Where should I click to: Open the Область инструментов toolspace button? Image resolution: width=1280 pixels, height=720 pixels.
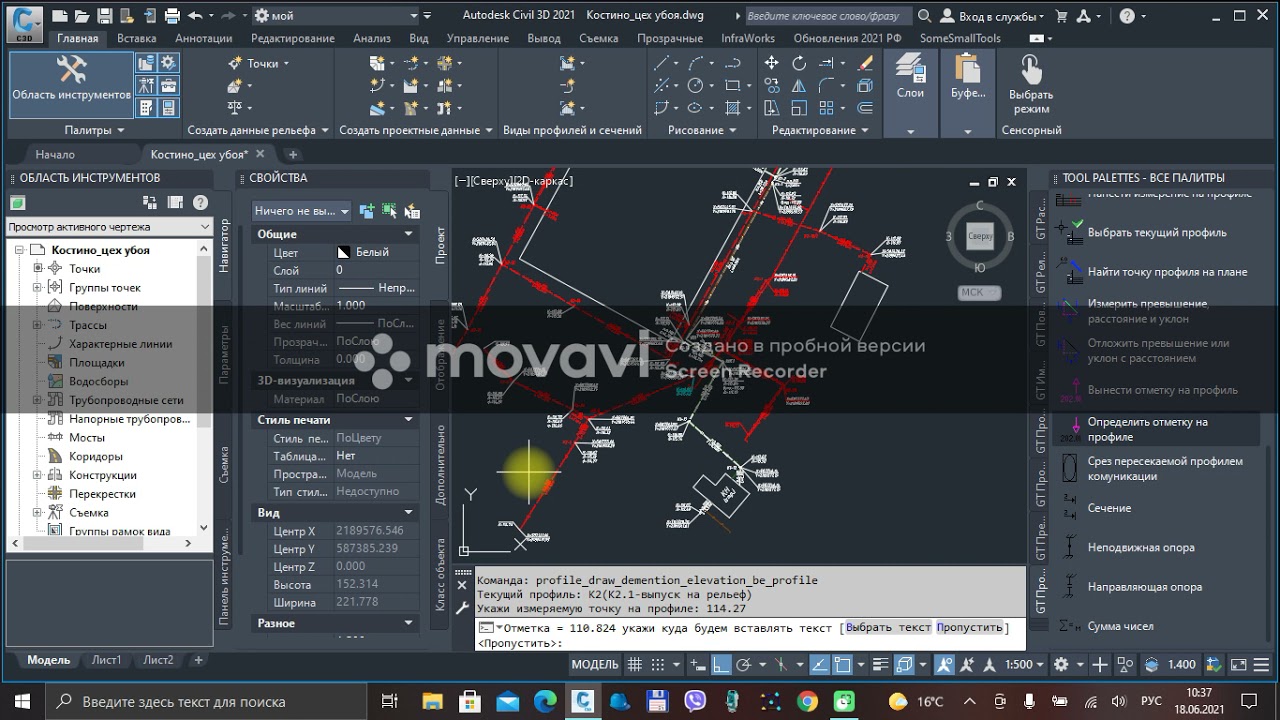pyautogui.click(x=71, y=83)
